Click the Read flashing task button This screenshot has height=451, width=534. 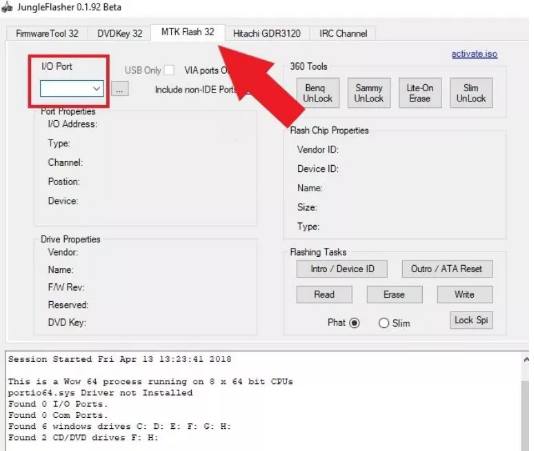(324, 294)
